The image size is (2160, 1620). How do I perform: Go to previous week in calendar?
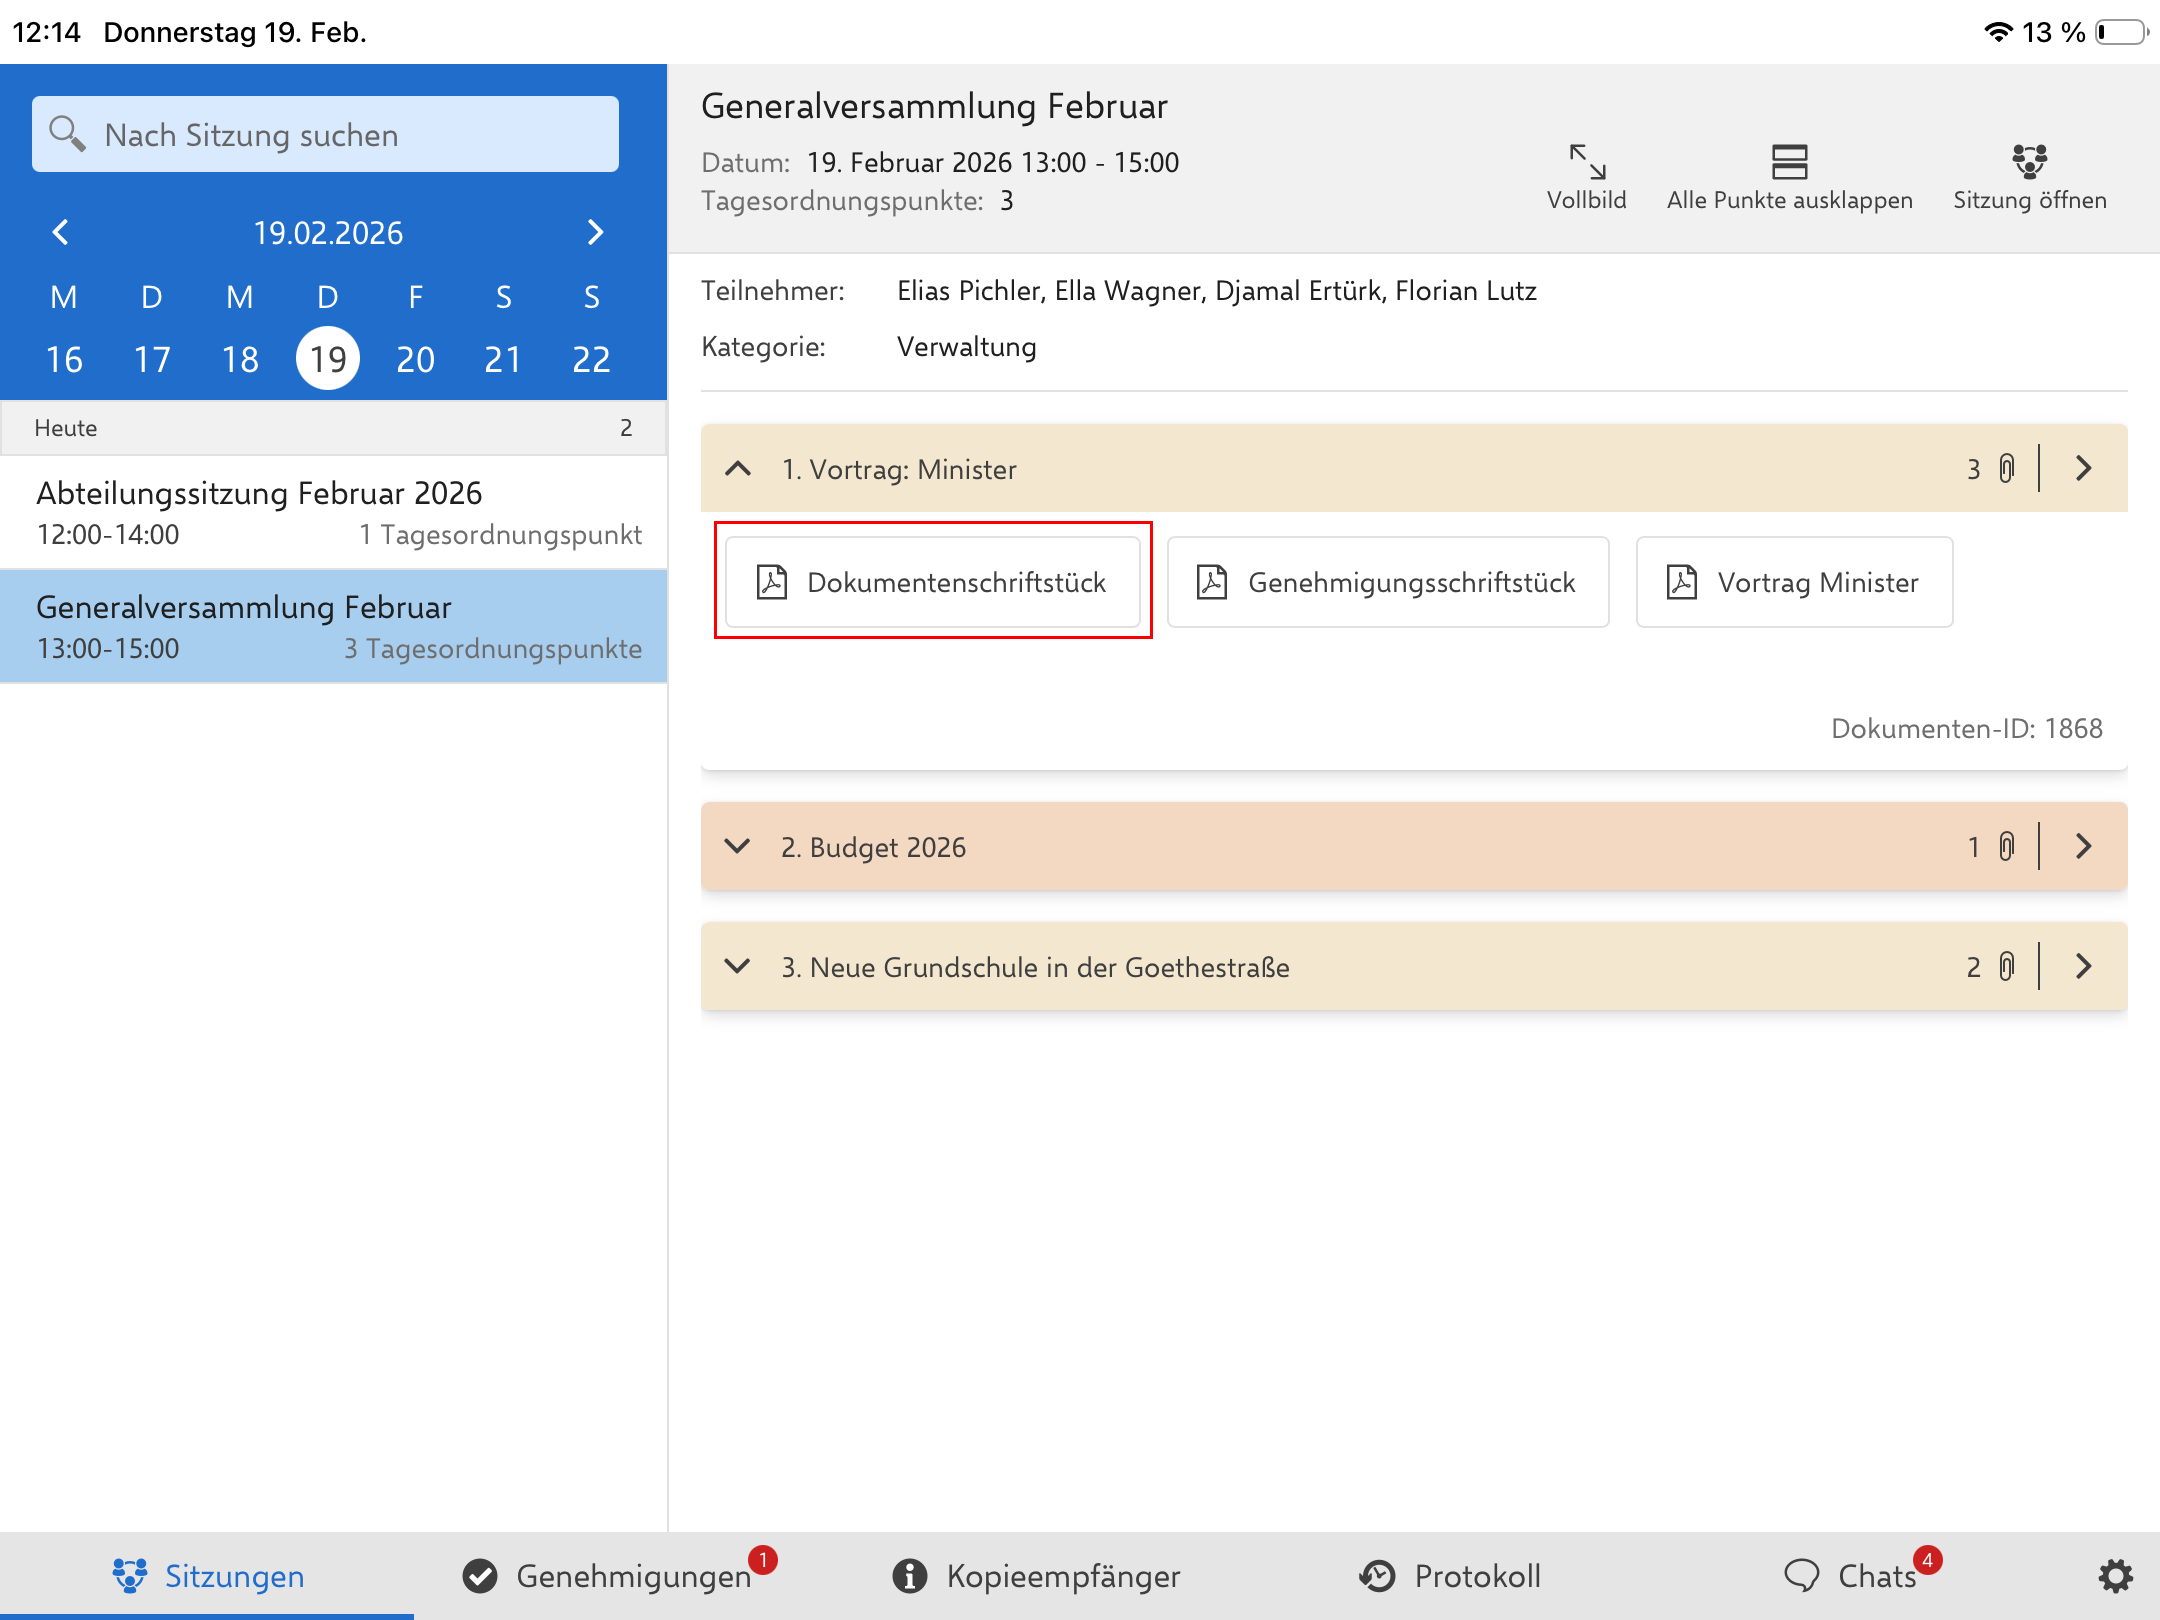[61, 232]
